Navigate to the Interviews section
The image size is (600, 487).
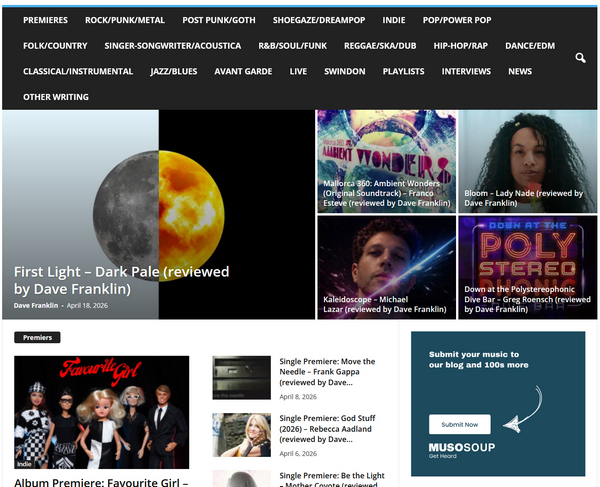466,72
